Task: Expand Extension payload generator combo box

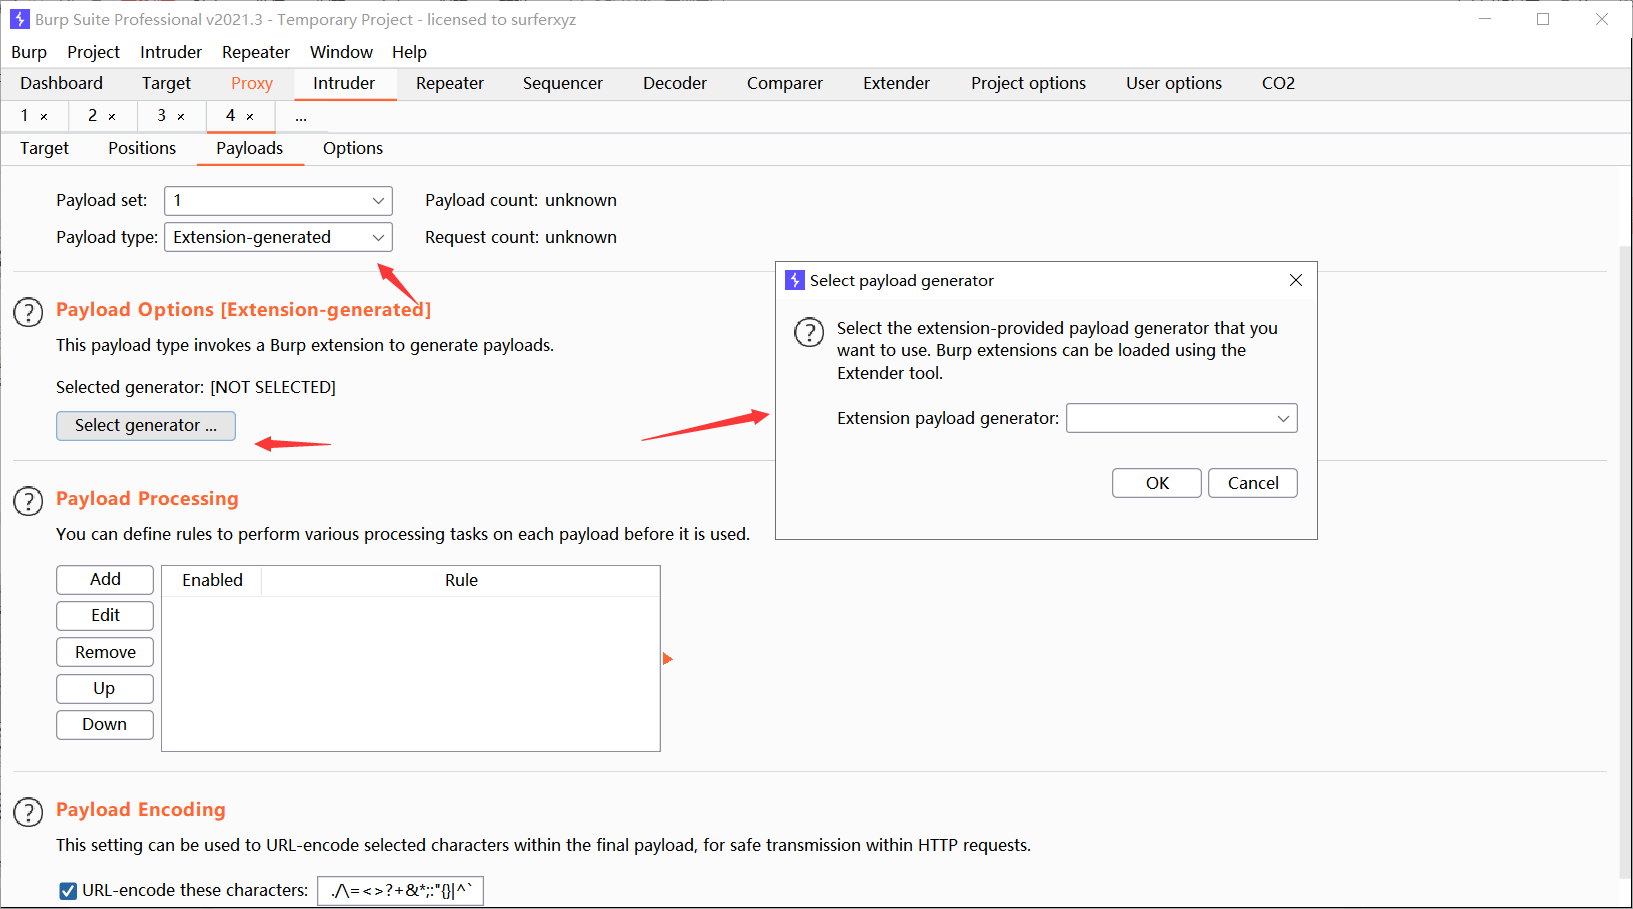Action: (1182, 418)
